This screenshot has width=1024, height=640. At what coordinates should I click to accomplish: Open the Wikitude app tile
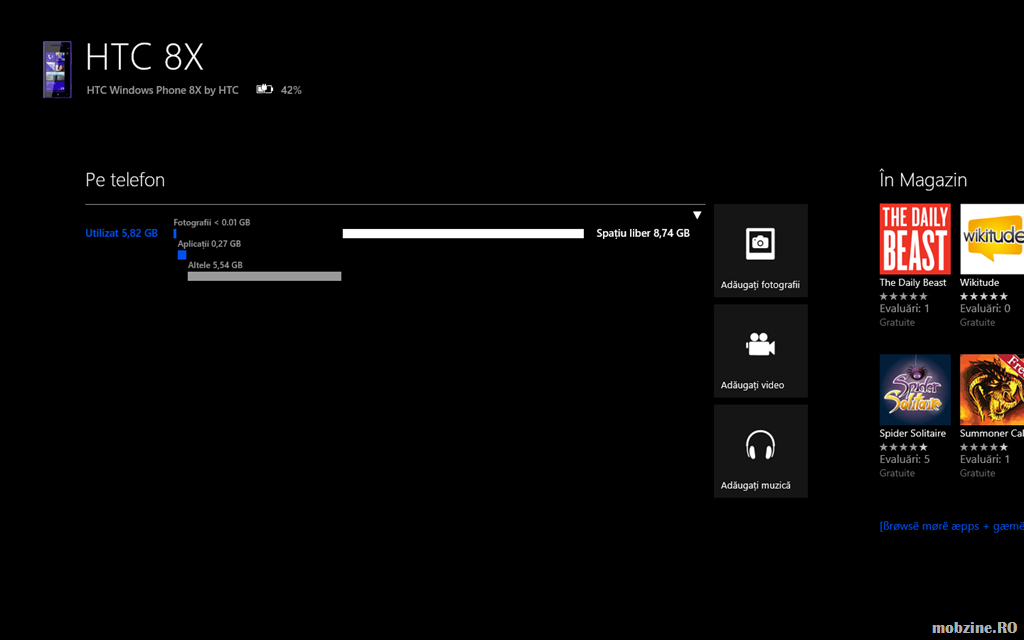pyautogui.click(x=992, y=239)
